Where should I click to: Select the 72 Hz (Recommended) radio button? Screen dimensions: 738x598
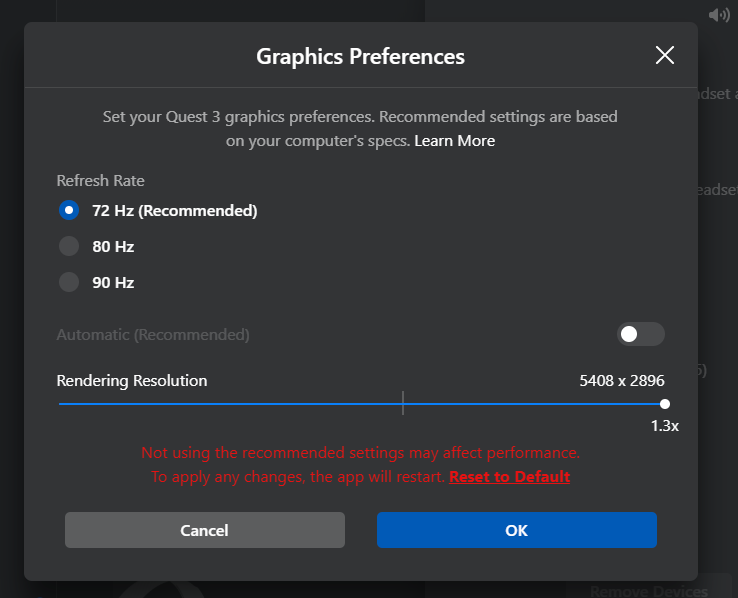(x=69, y=210)
